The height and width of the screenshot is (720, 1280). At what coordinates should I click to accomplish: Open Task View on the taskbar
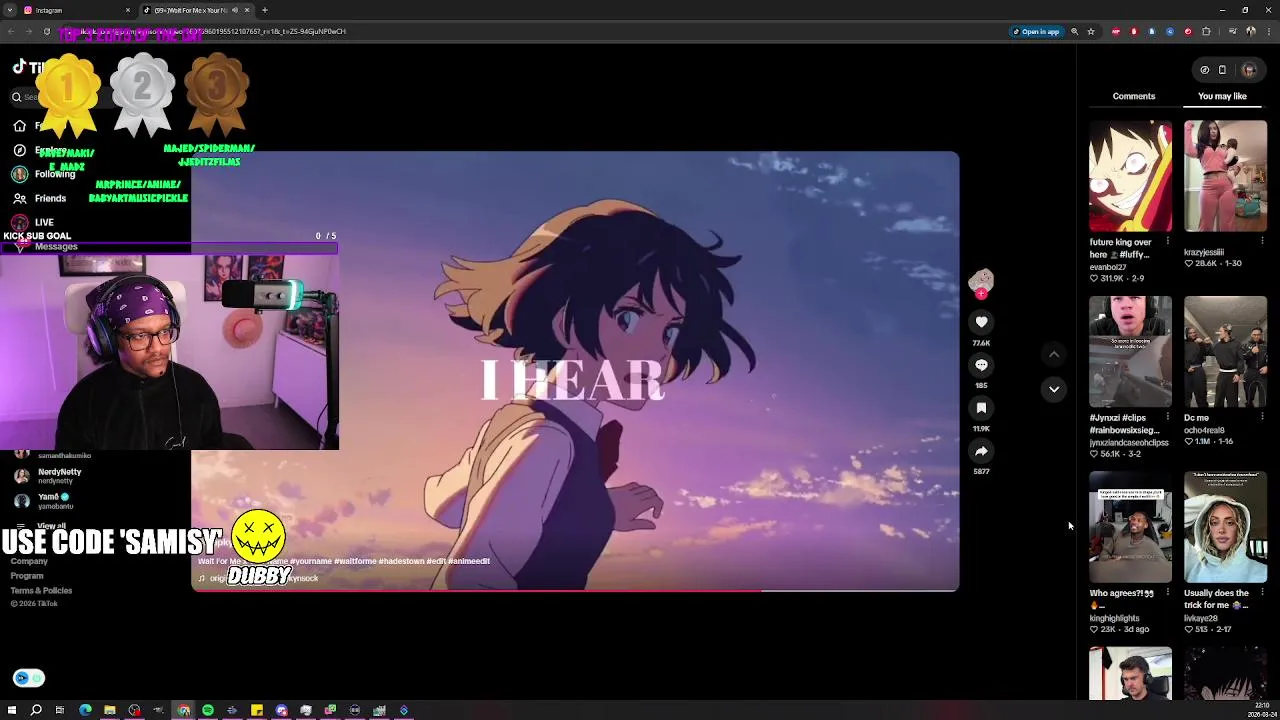[x=60, y=710]
